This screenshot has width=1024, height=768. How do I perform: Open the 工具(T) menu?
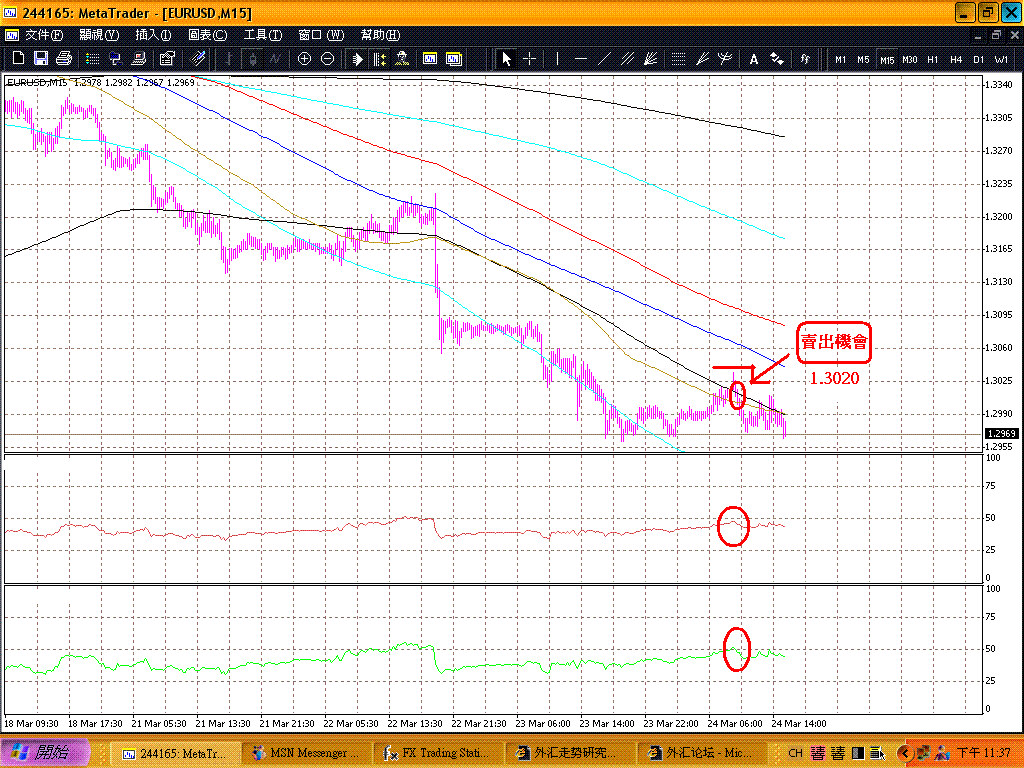[263, 35]
